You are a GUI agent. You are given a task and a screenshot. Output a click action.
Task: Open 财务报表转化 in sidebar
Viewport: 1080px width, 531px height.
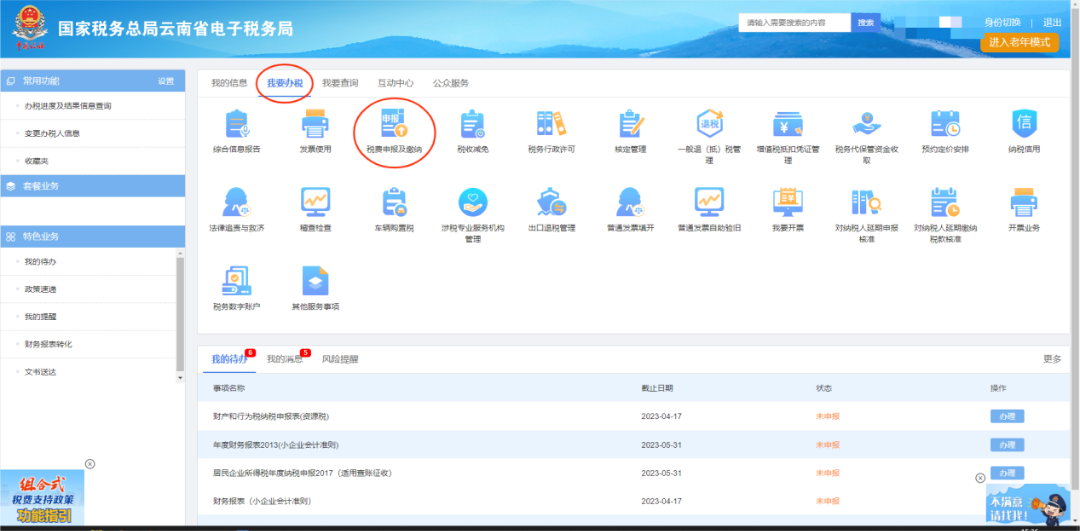[48, 344]
